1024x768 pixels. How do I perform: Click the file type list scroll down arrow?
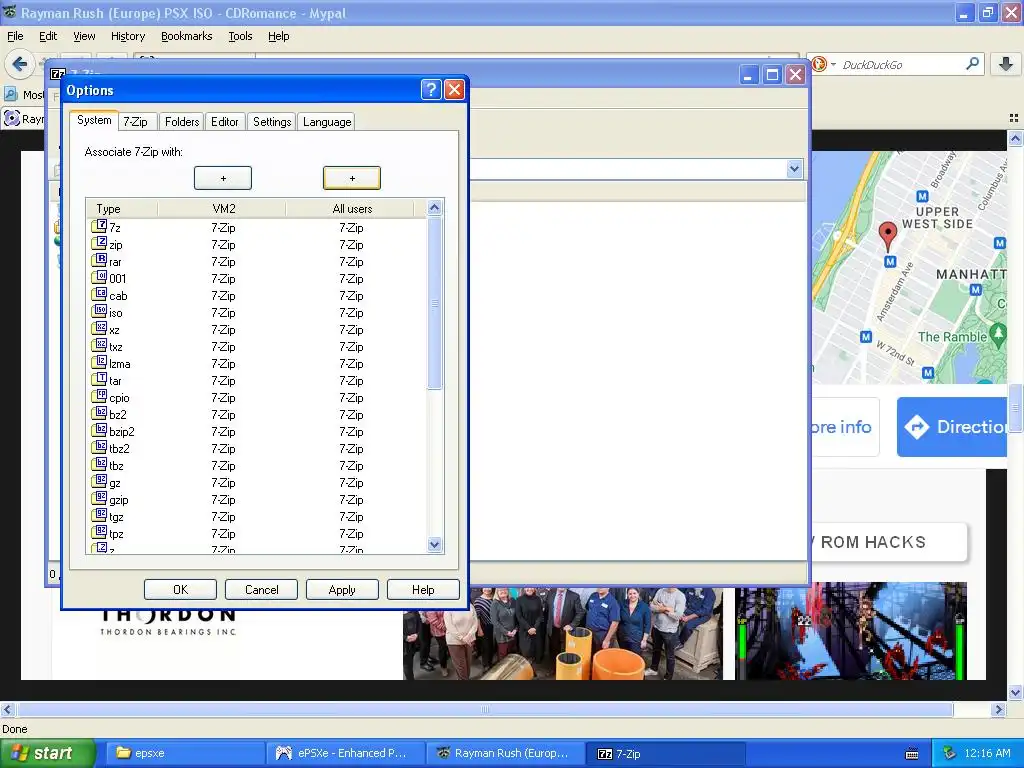[x=434, y=544]
